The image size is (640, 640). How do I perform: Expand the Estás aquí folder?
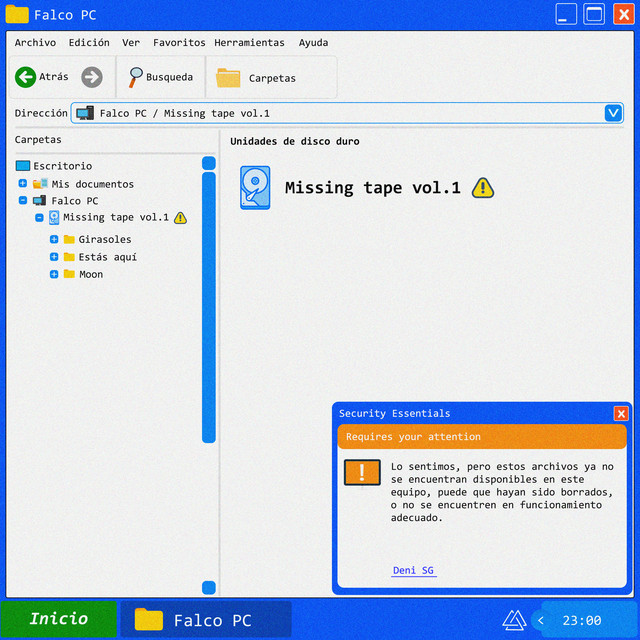coord(54,257)
